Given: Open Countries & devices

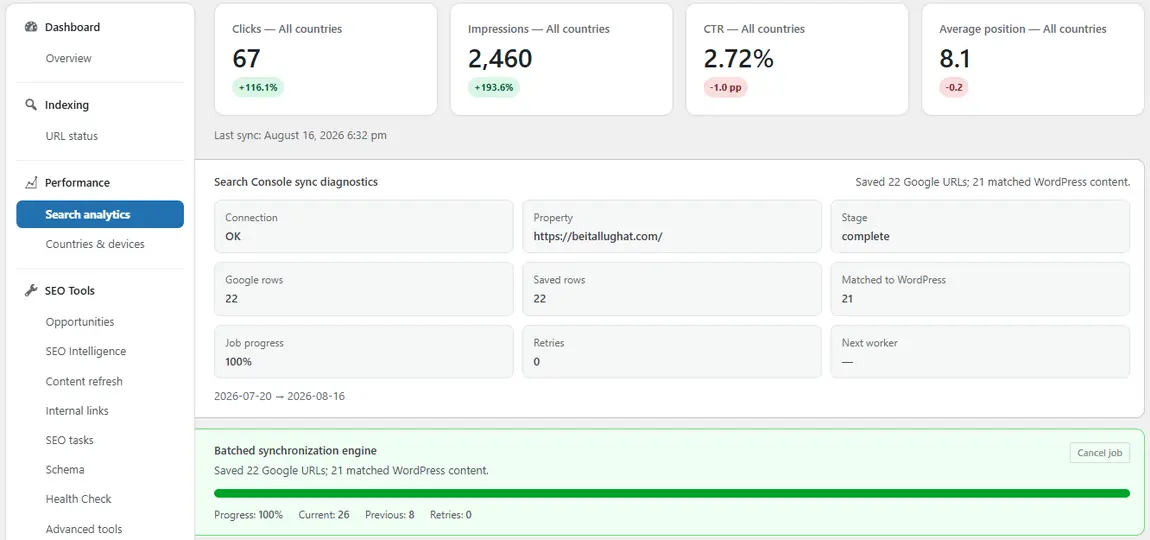Looking at the screenshot, I should [95, 244].
